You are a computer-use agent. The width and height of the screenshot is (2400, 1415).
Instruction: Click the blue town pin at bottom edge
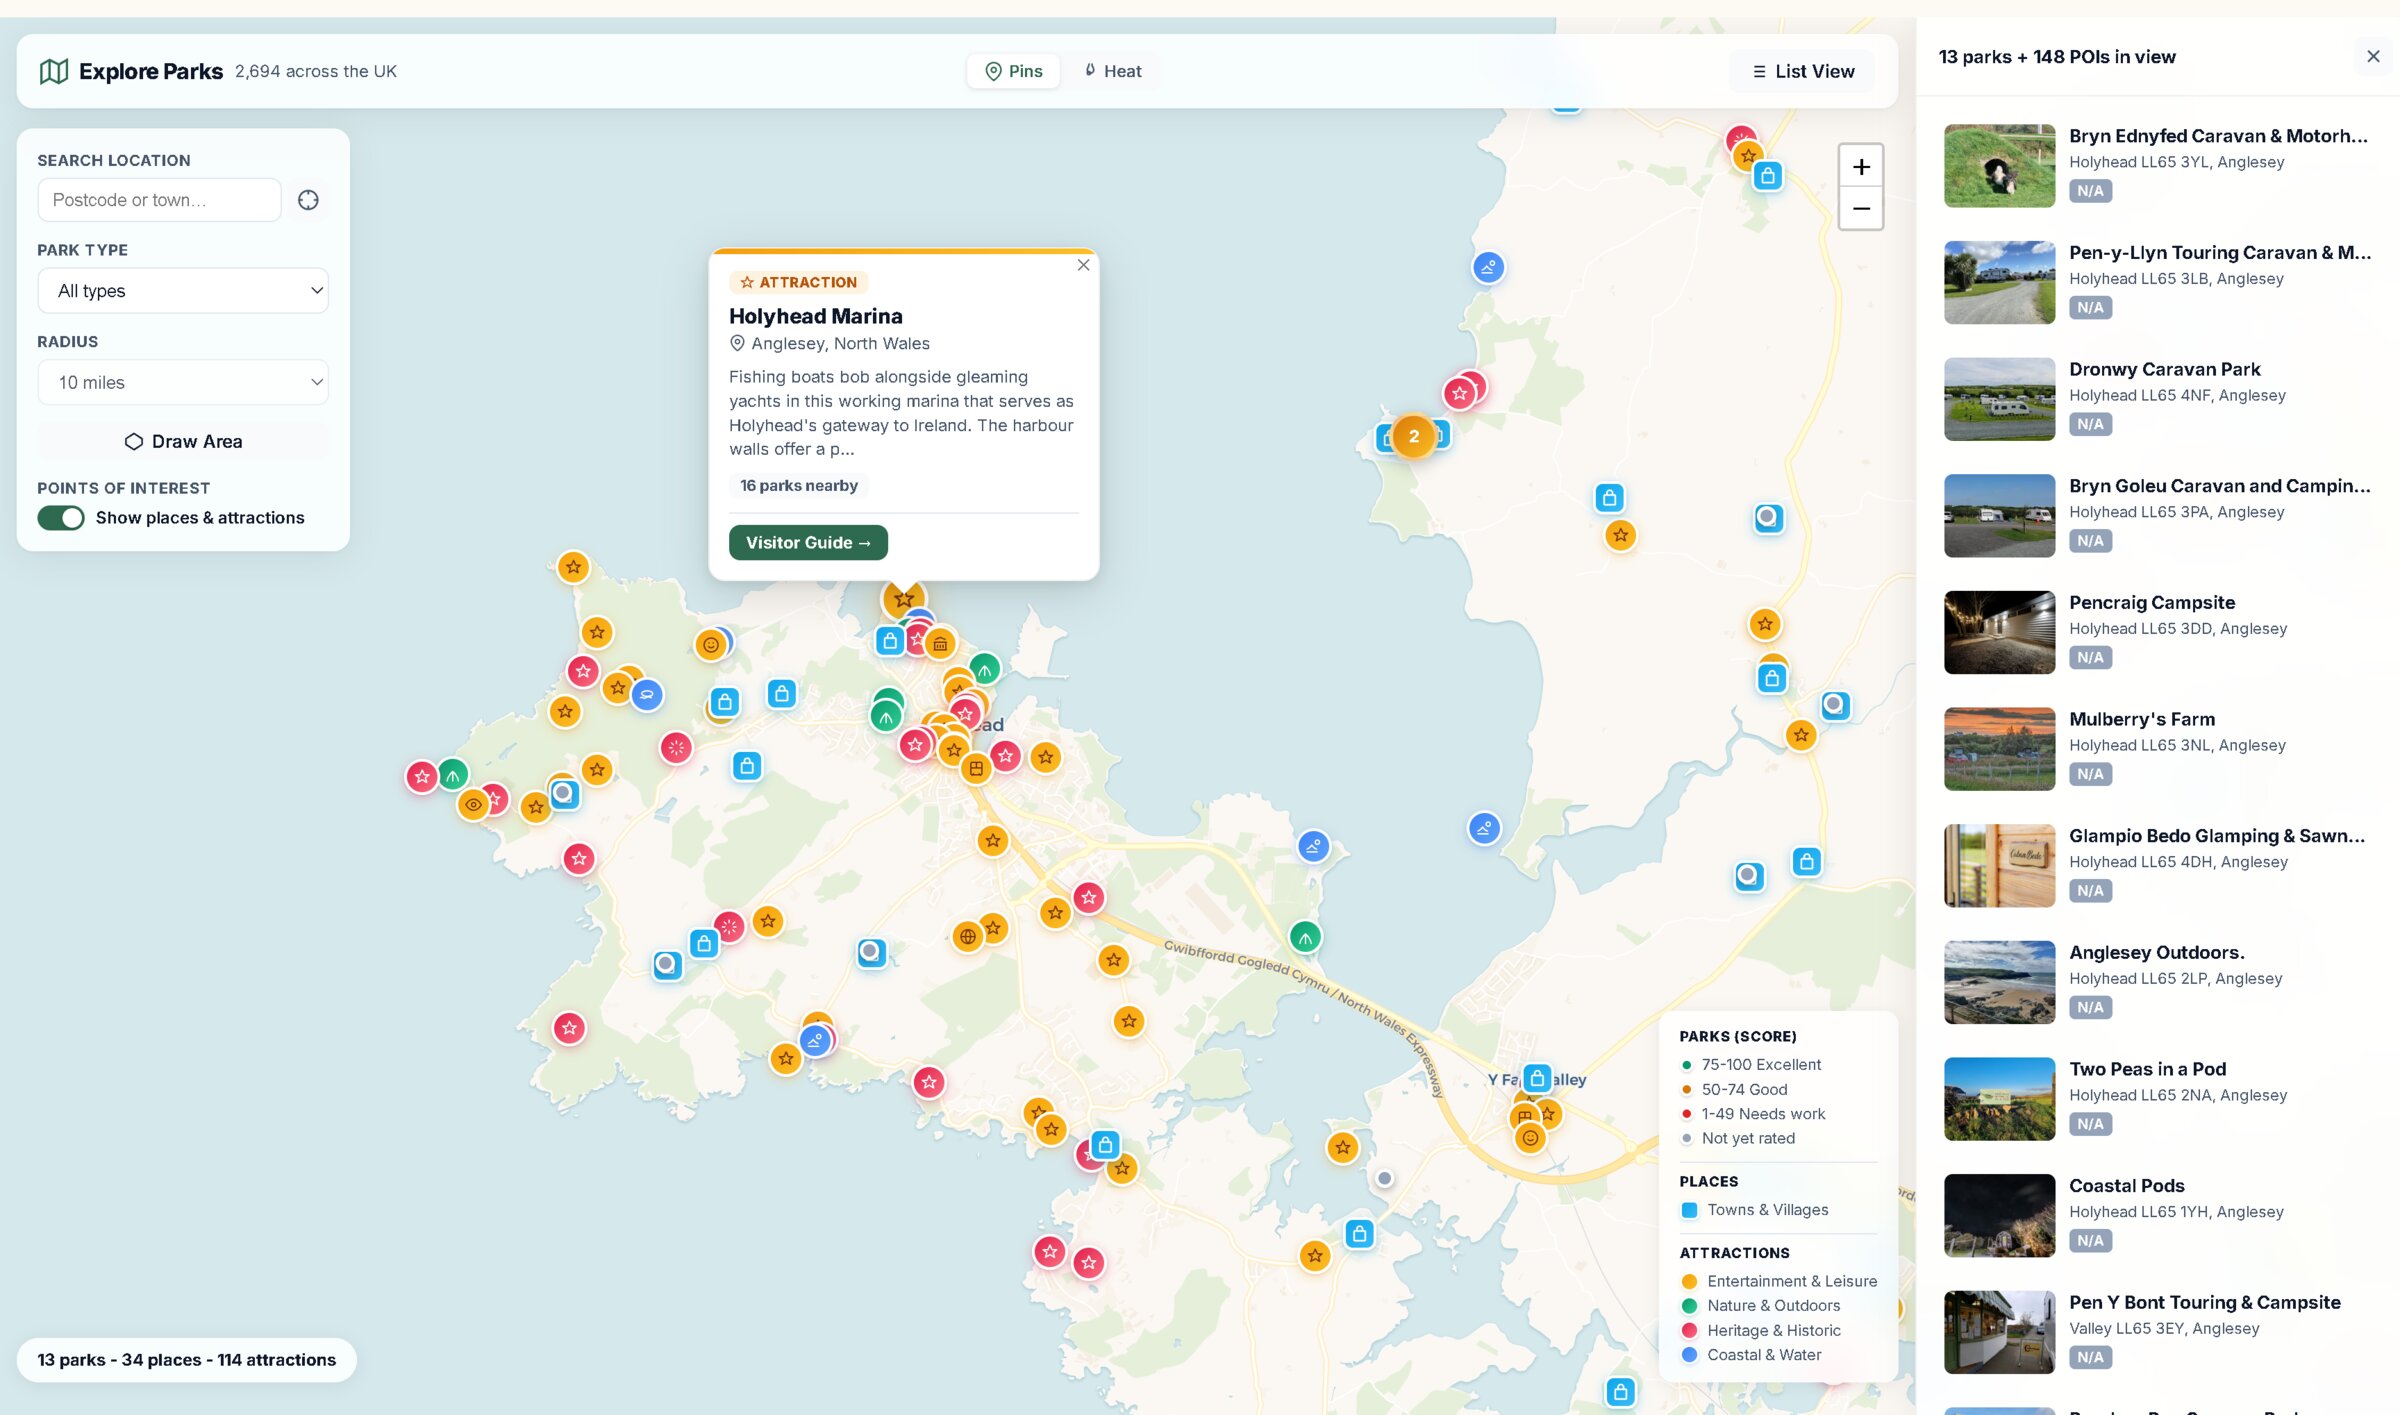click(1620, 1391)
